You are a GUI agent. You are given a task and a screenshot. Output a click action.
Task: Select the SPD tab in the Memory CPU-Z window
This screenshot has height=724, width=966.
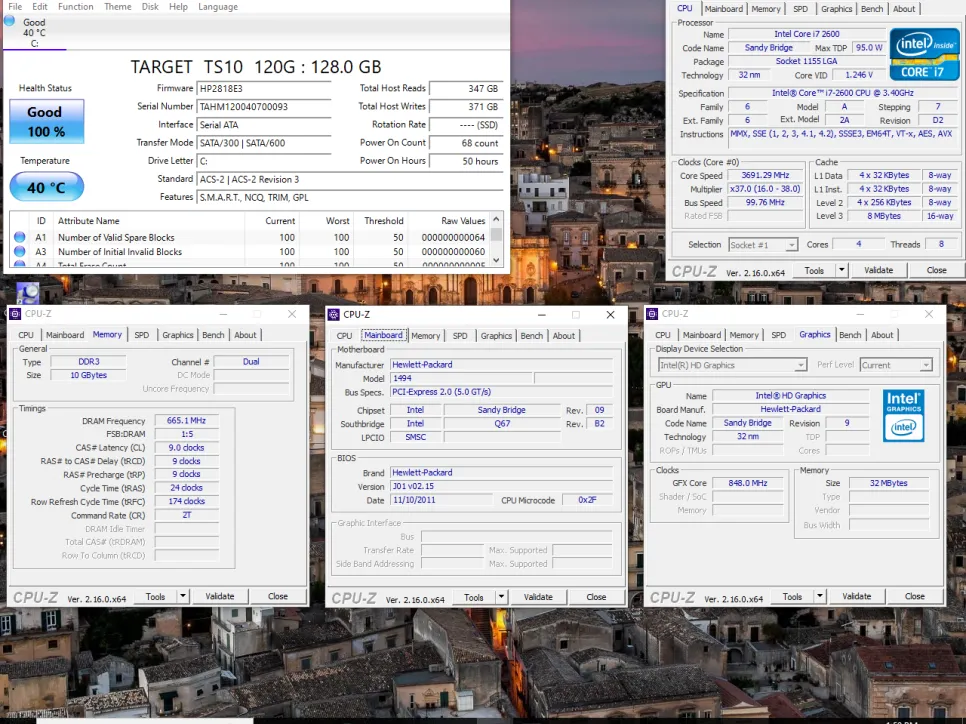142,335
